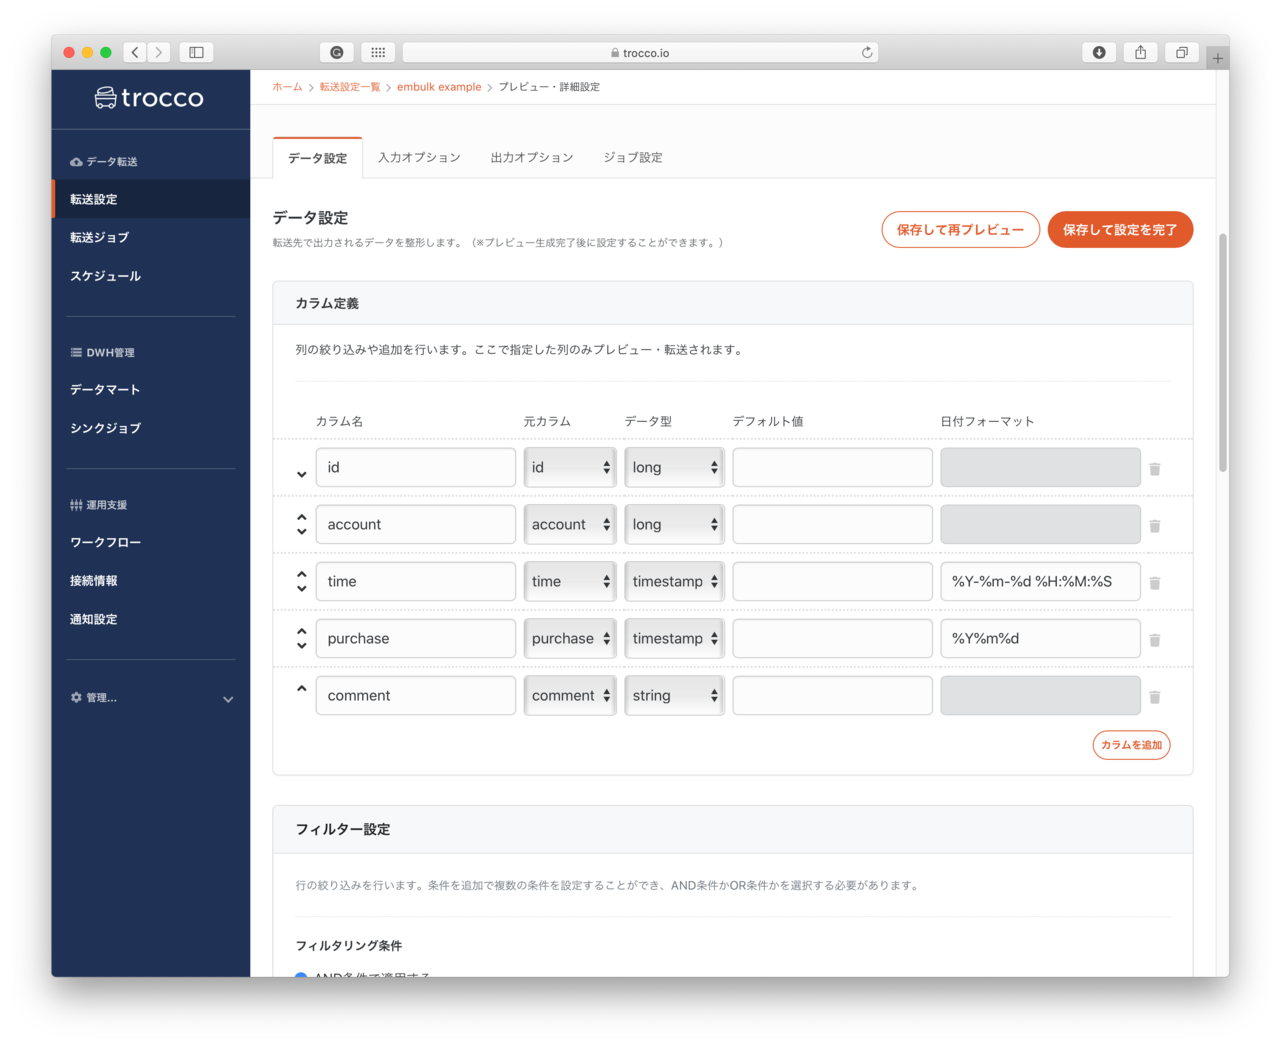Change data type of id row
This screenshot has width=1281, height=1045.
point(674,467)
